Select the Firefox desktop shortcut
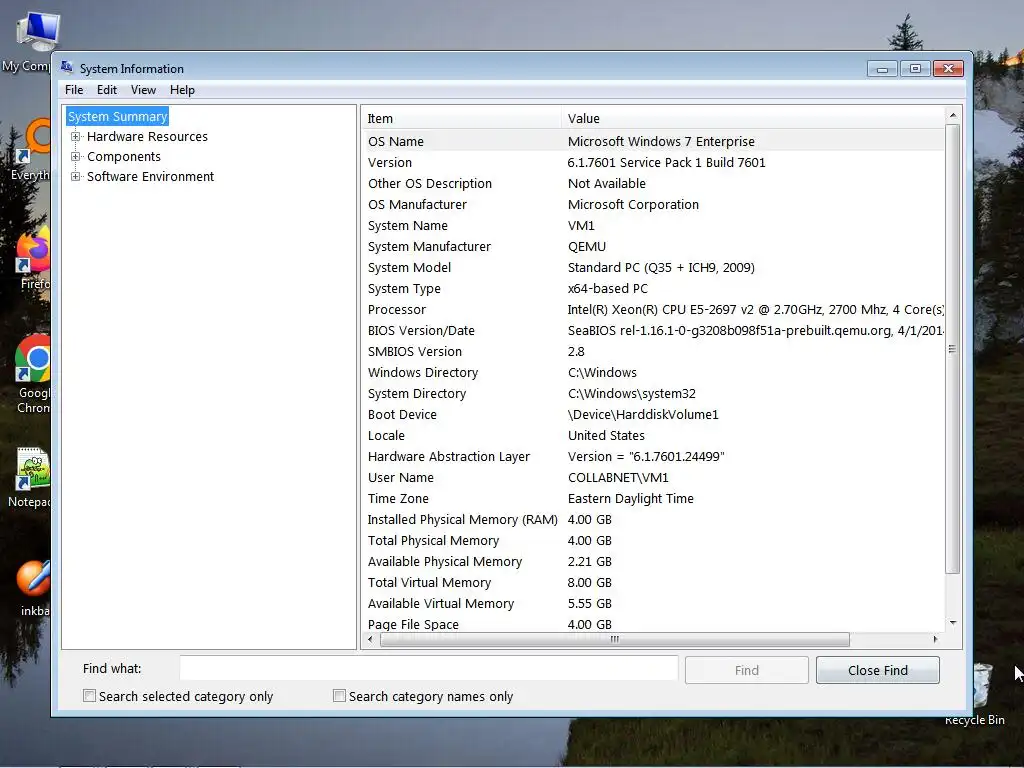The height and width of the screenshot is (768, 1024). coord(31,259)
